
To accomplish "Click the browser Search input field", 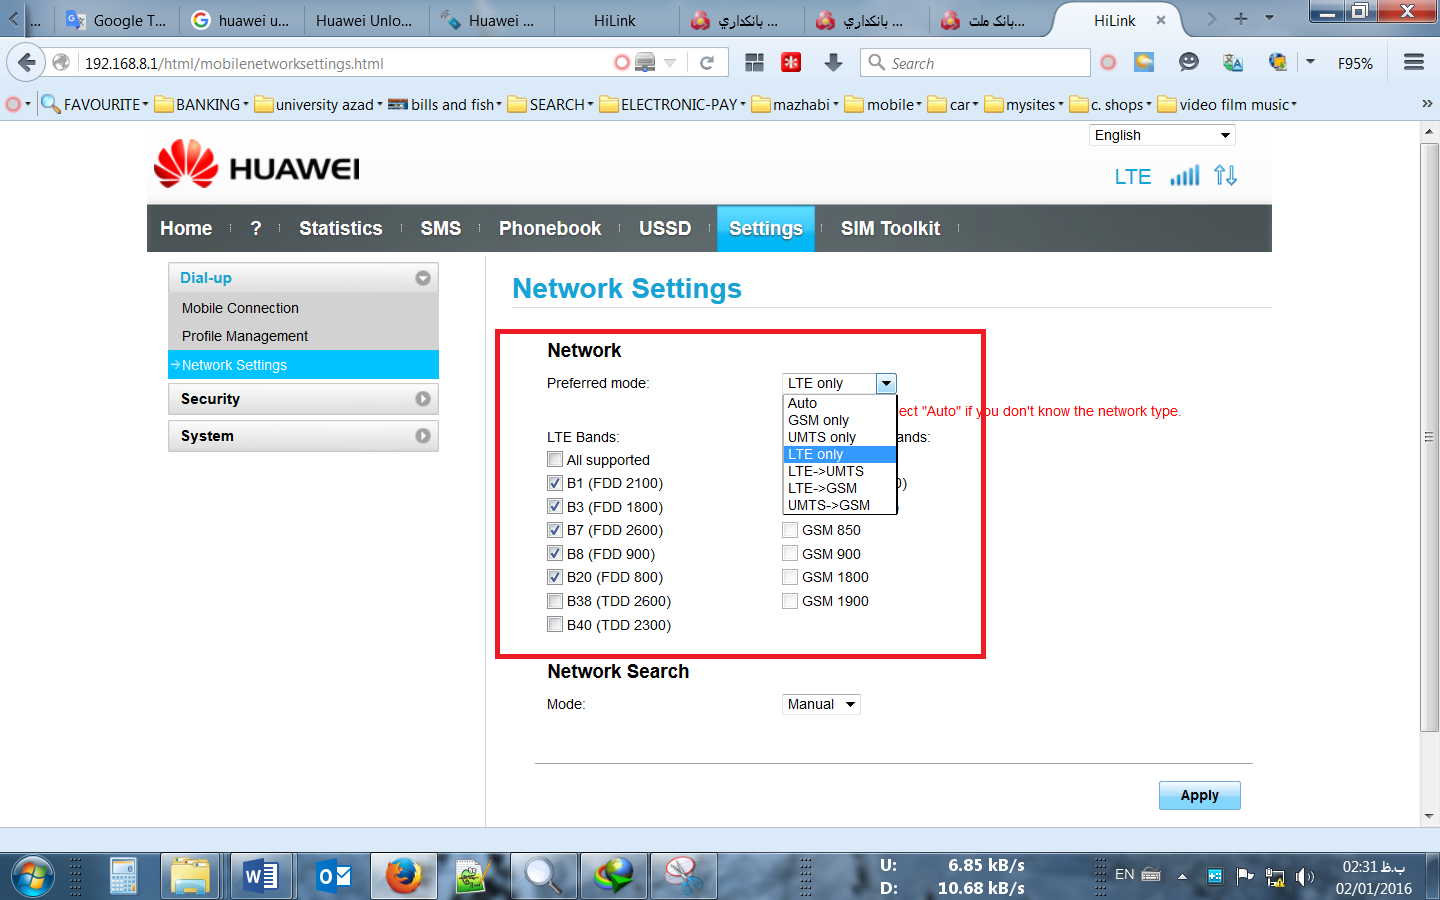I will click(x=975, y=63).
